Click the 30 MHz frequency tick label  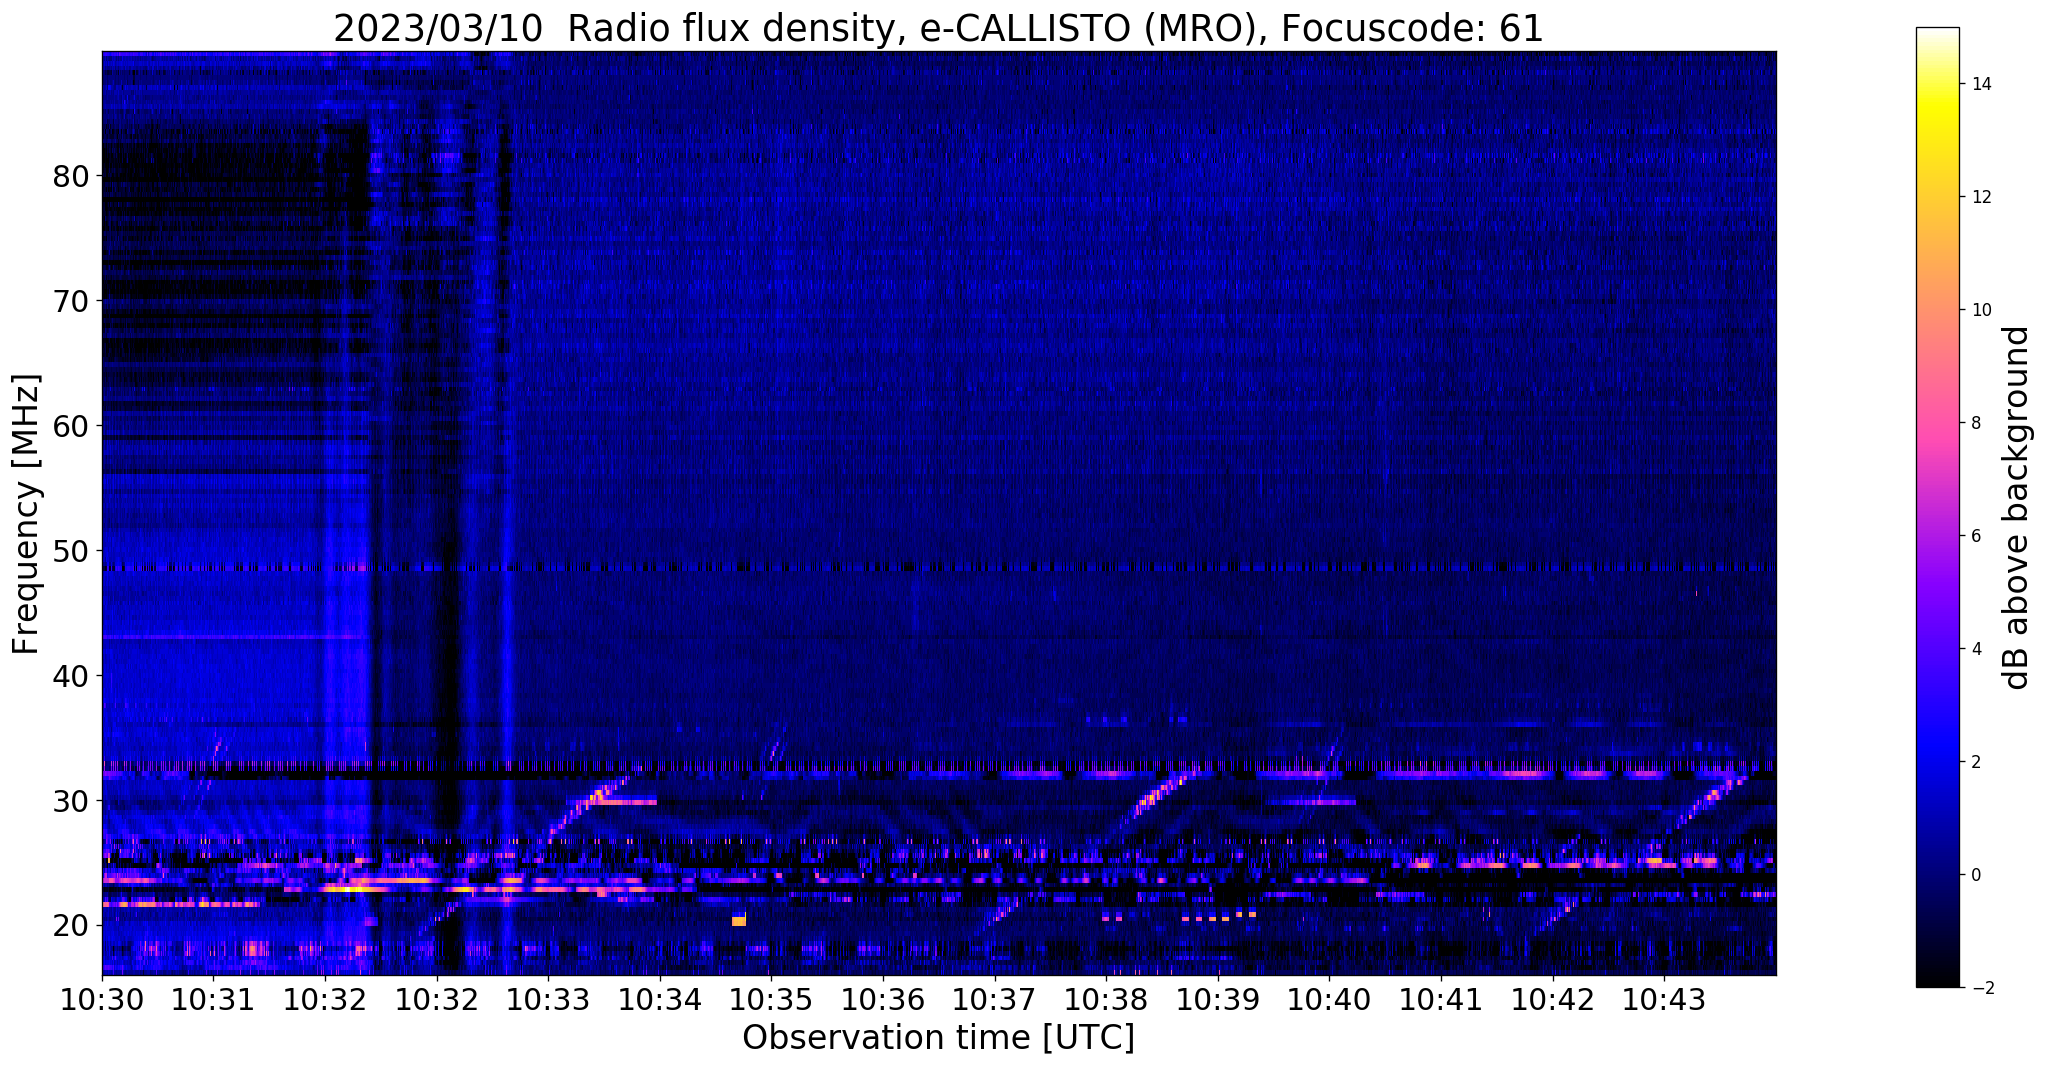(70, 801)
